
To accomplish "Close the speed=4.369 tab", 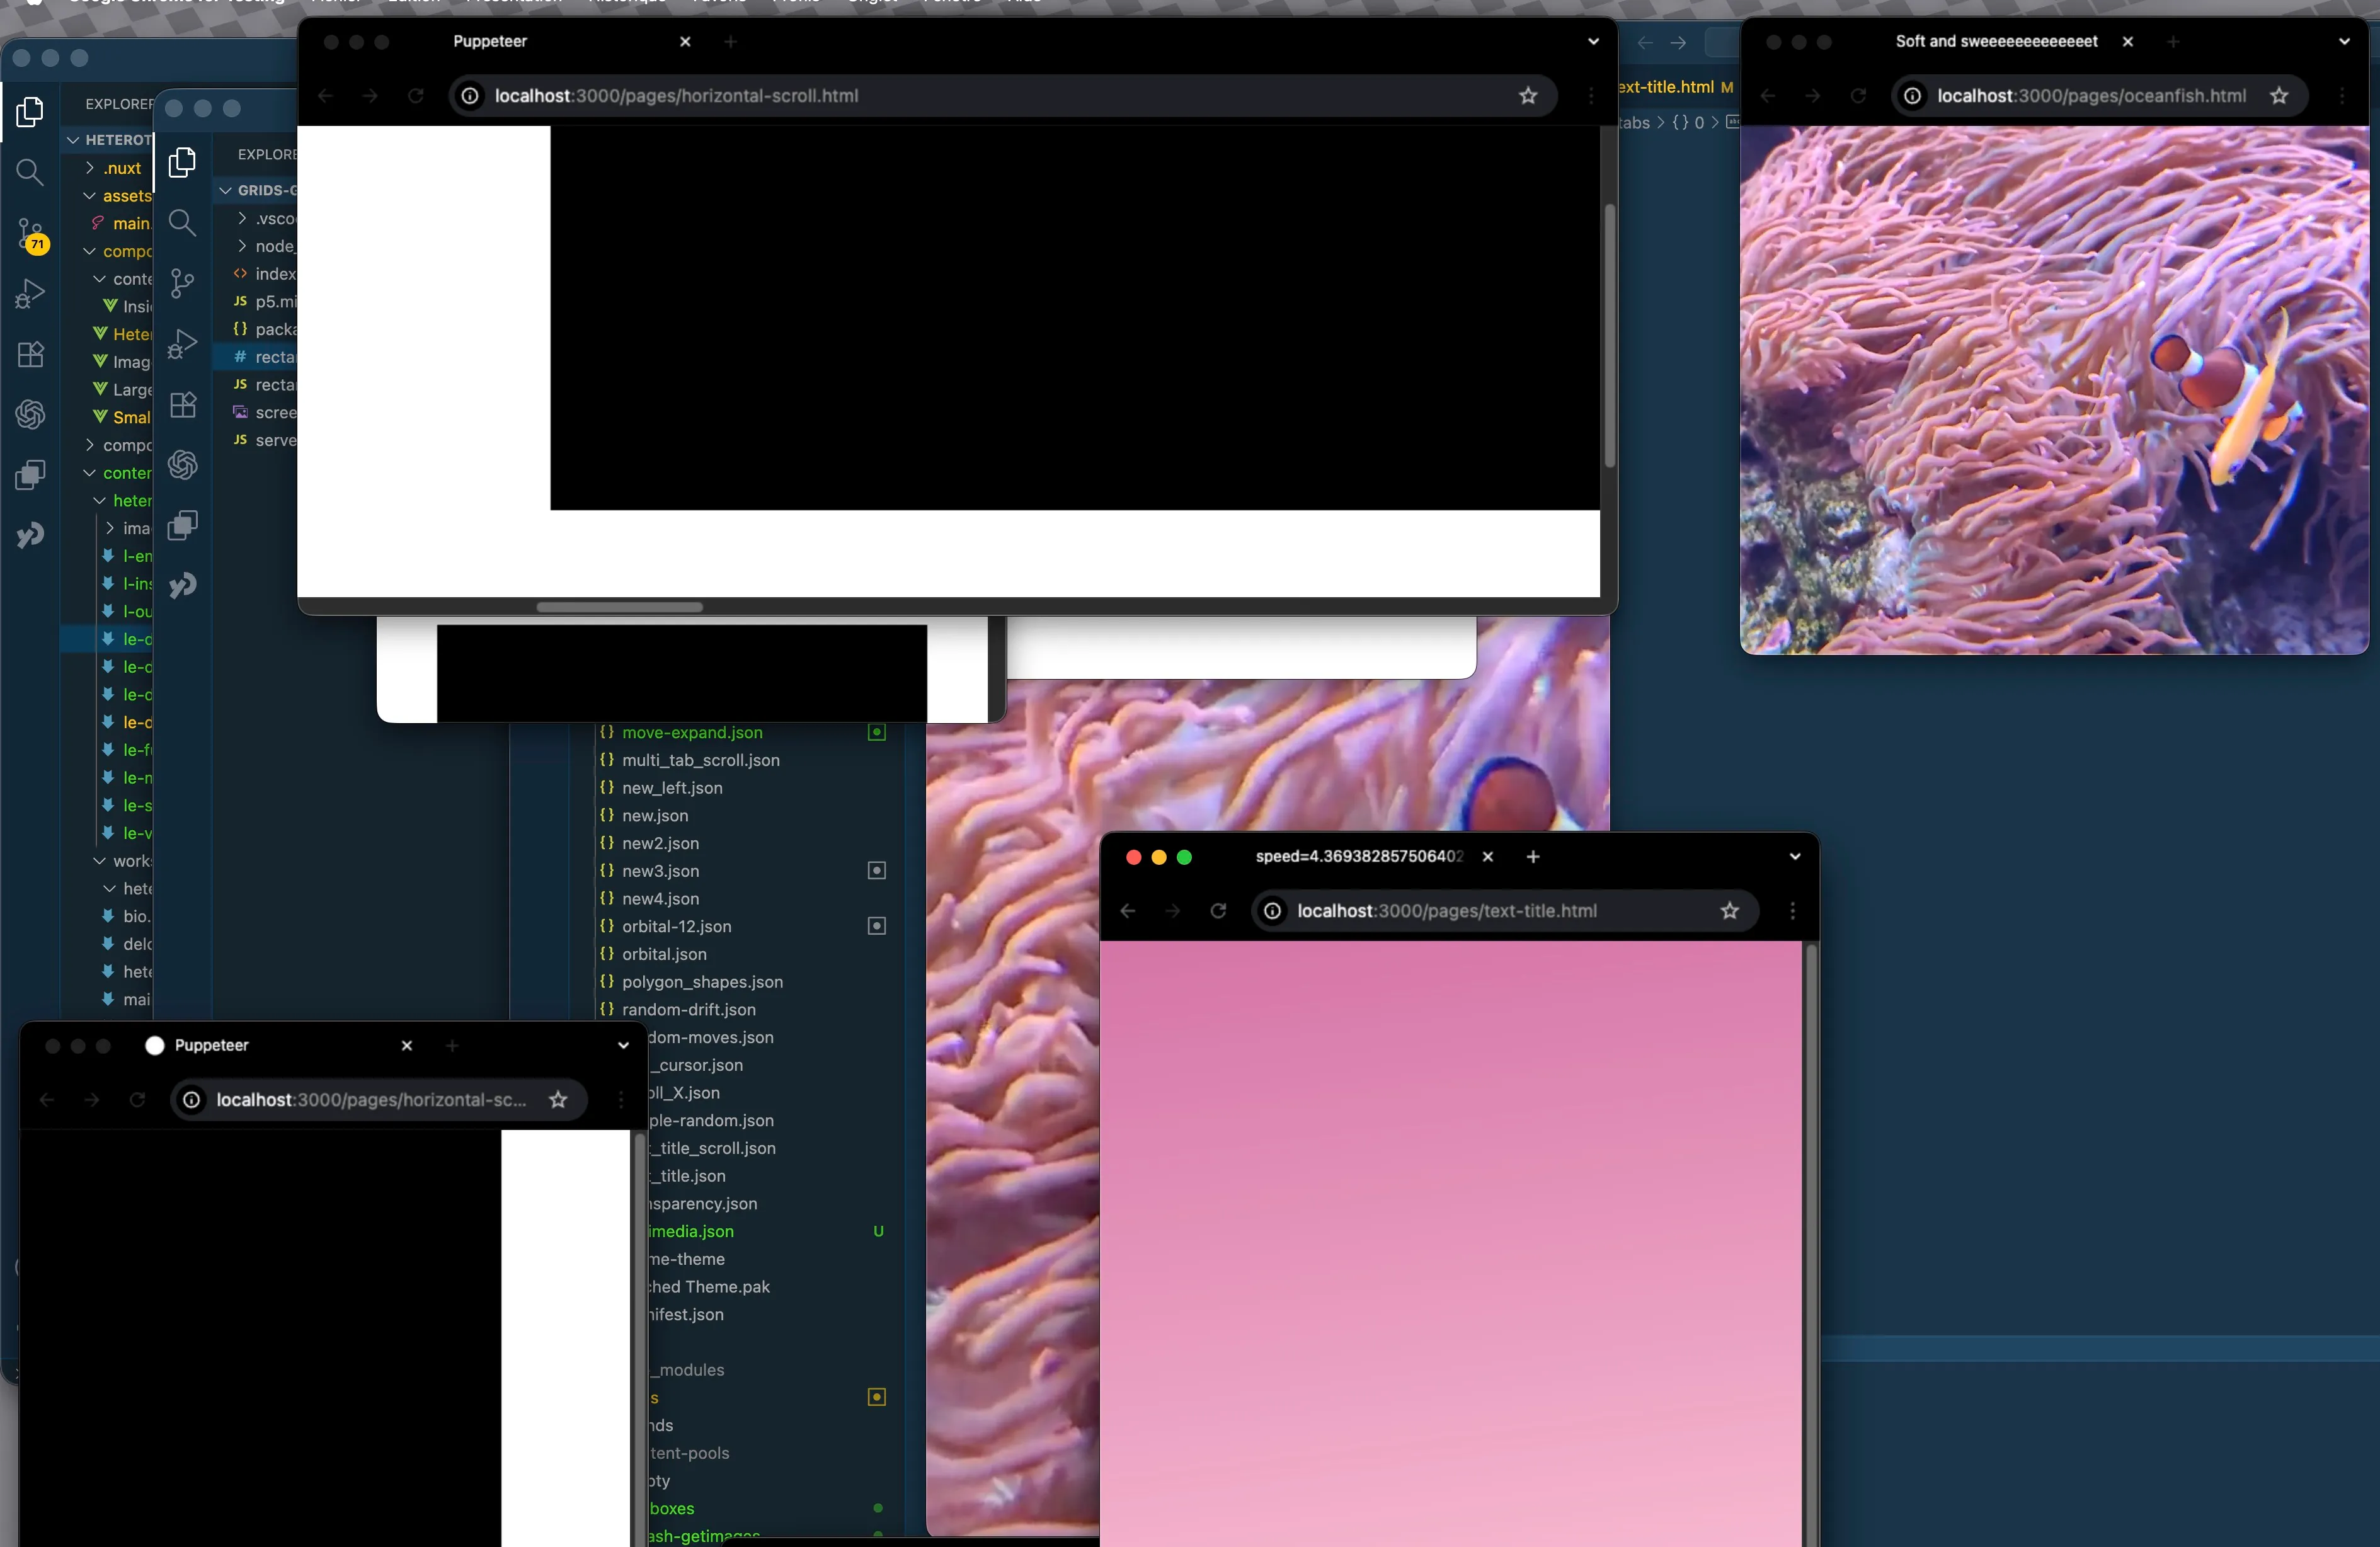I will tap(1488, 857).
